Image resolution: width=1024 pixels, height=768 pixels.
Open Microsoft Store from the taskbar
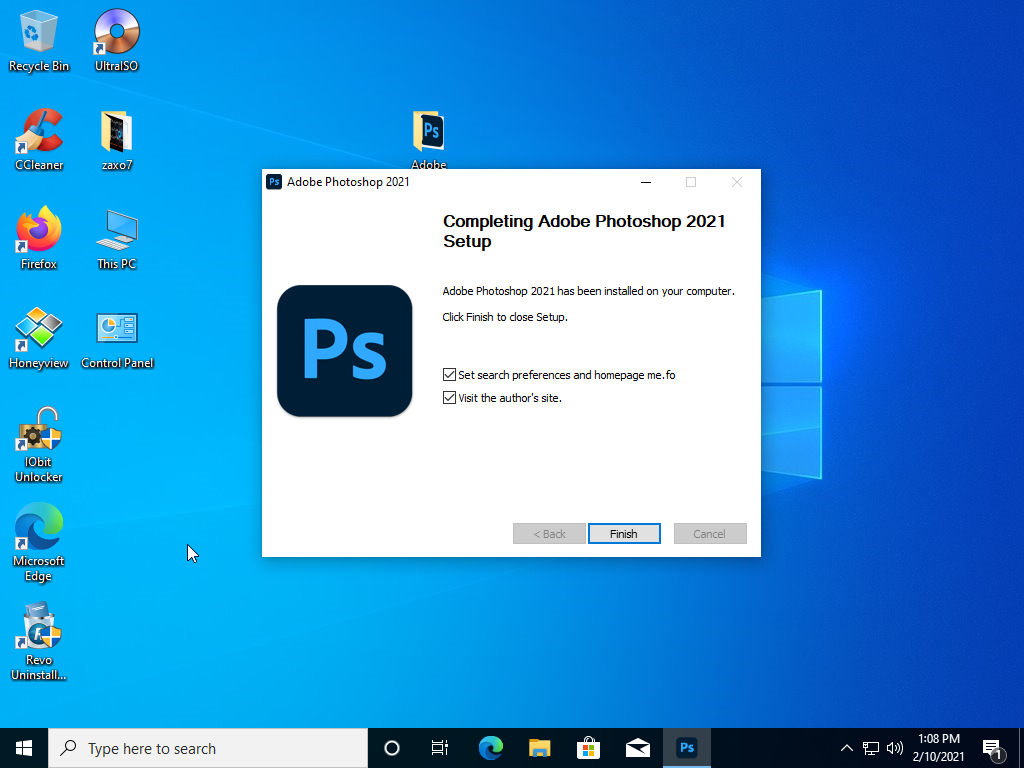click(x=588, y=748)
